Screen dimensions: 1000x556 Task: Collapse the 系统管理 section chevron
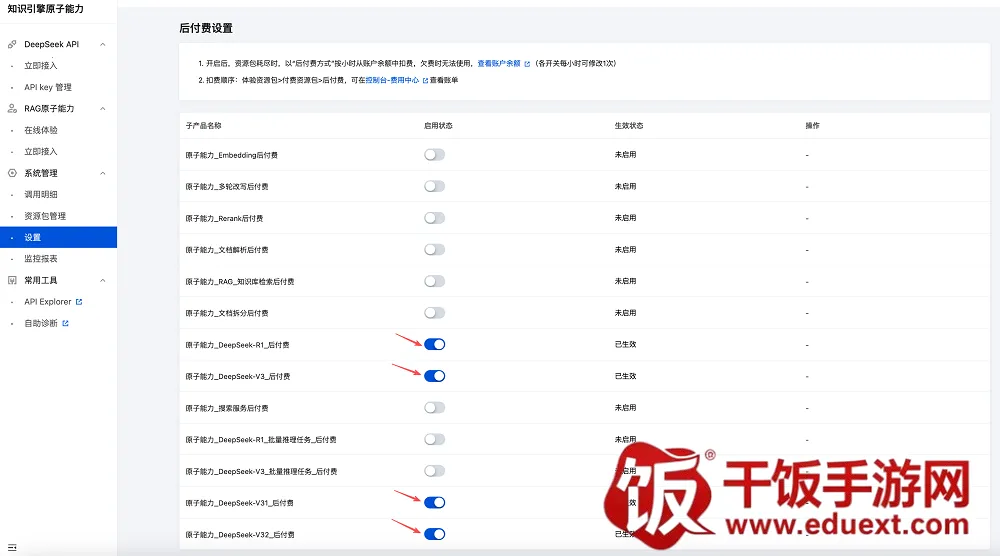pyautogui.click(x=103, y=173)
